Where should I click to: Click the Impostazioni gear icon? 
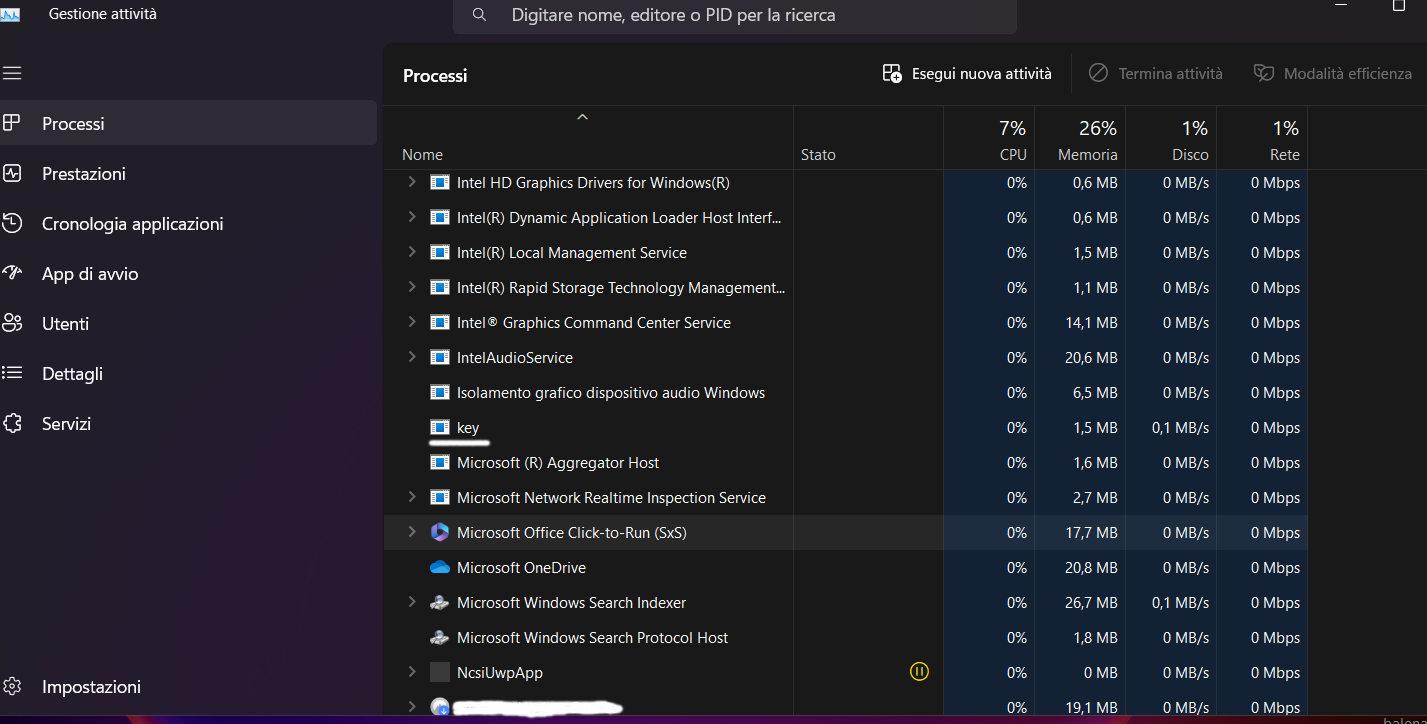click(12, 687)
